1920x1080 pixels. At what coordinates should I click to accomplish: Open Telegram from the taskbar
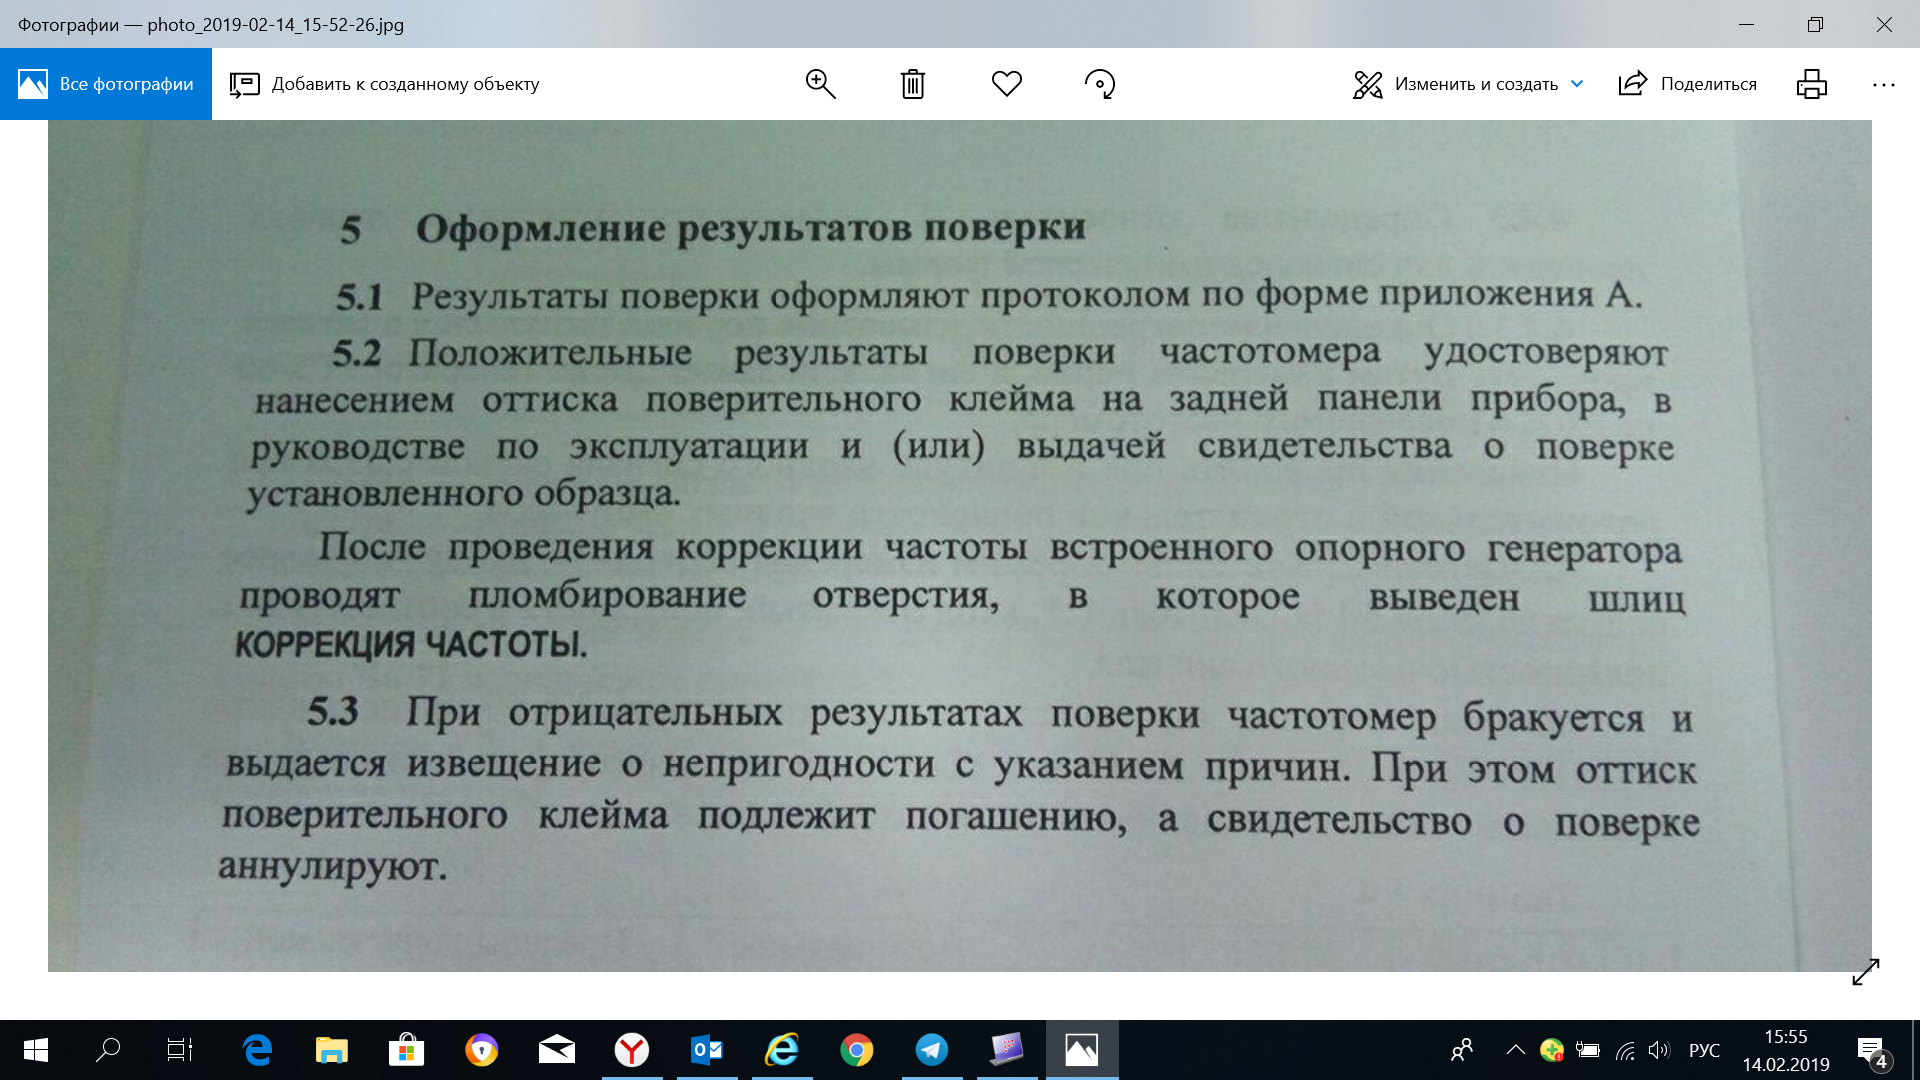click(x=931, y=1050)
